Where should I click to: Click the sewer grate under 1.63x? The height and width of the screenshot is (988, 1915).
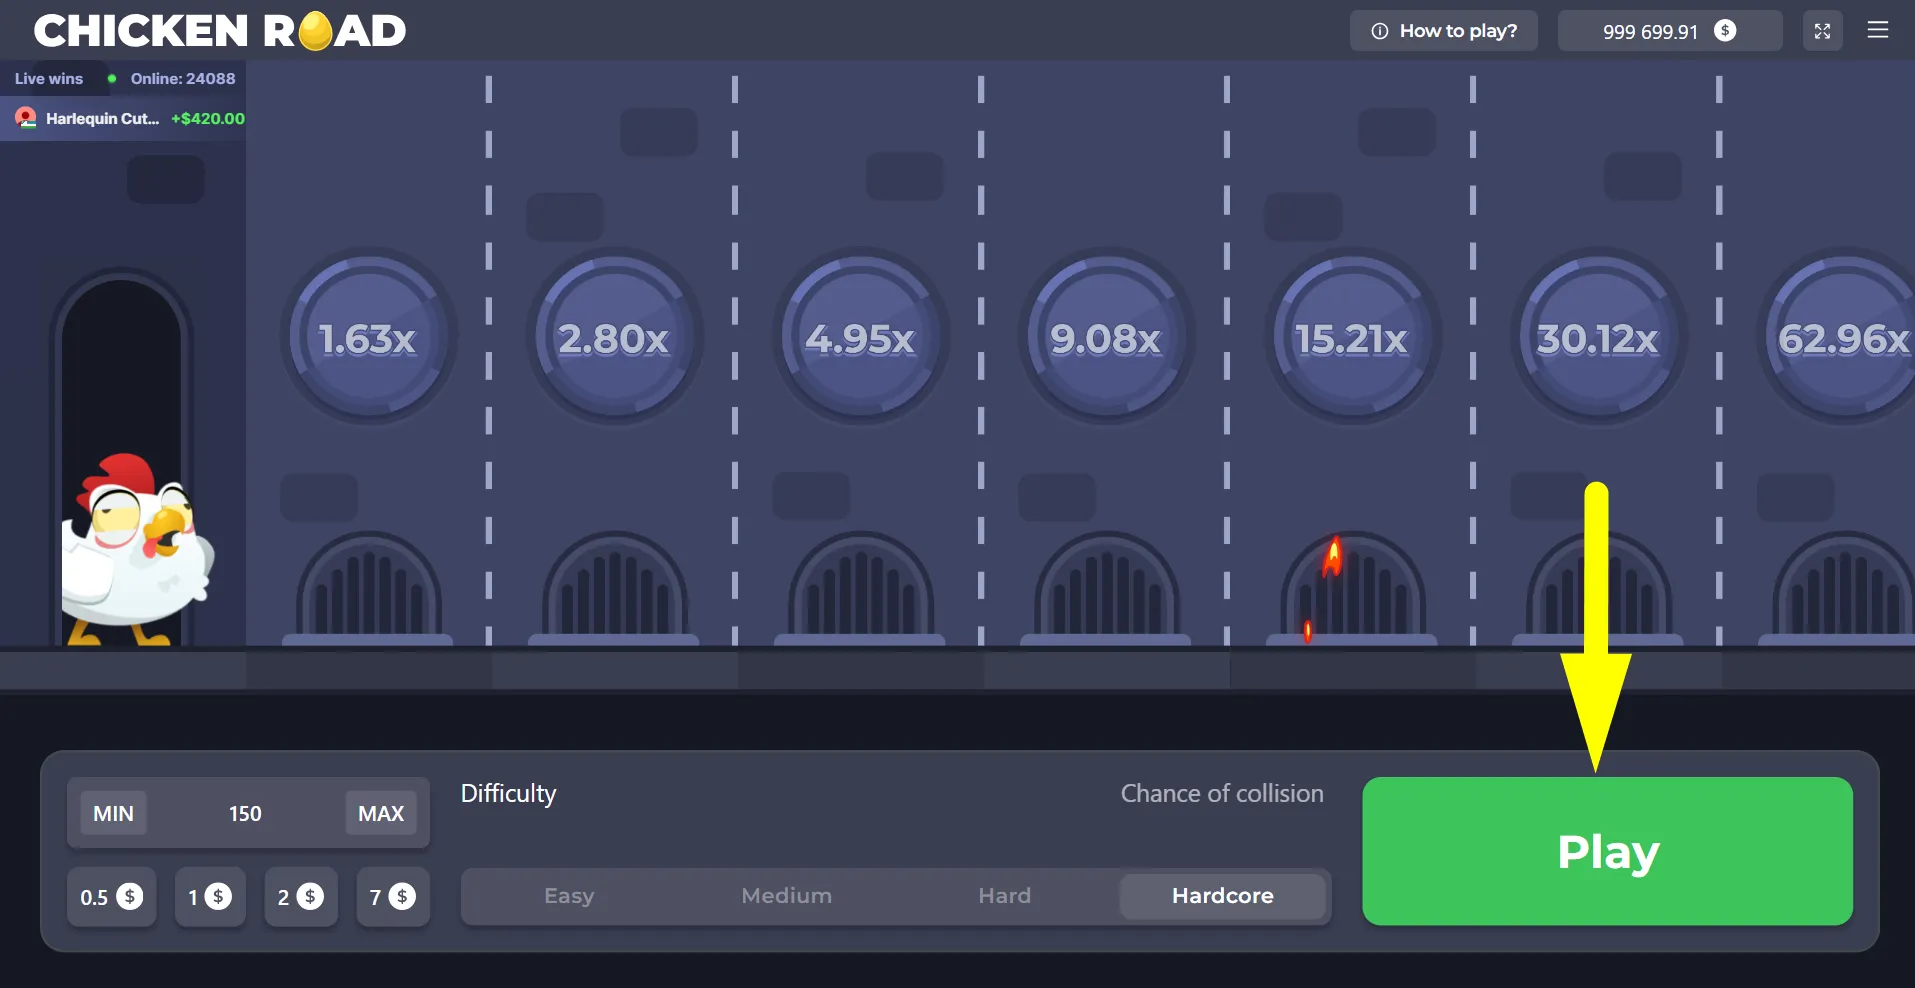368,588
